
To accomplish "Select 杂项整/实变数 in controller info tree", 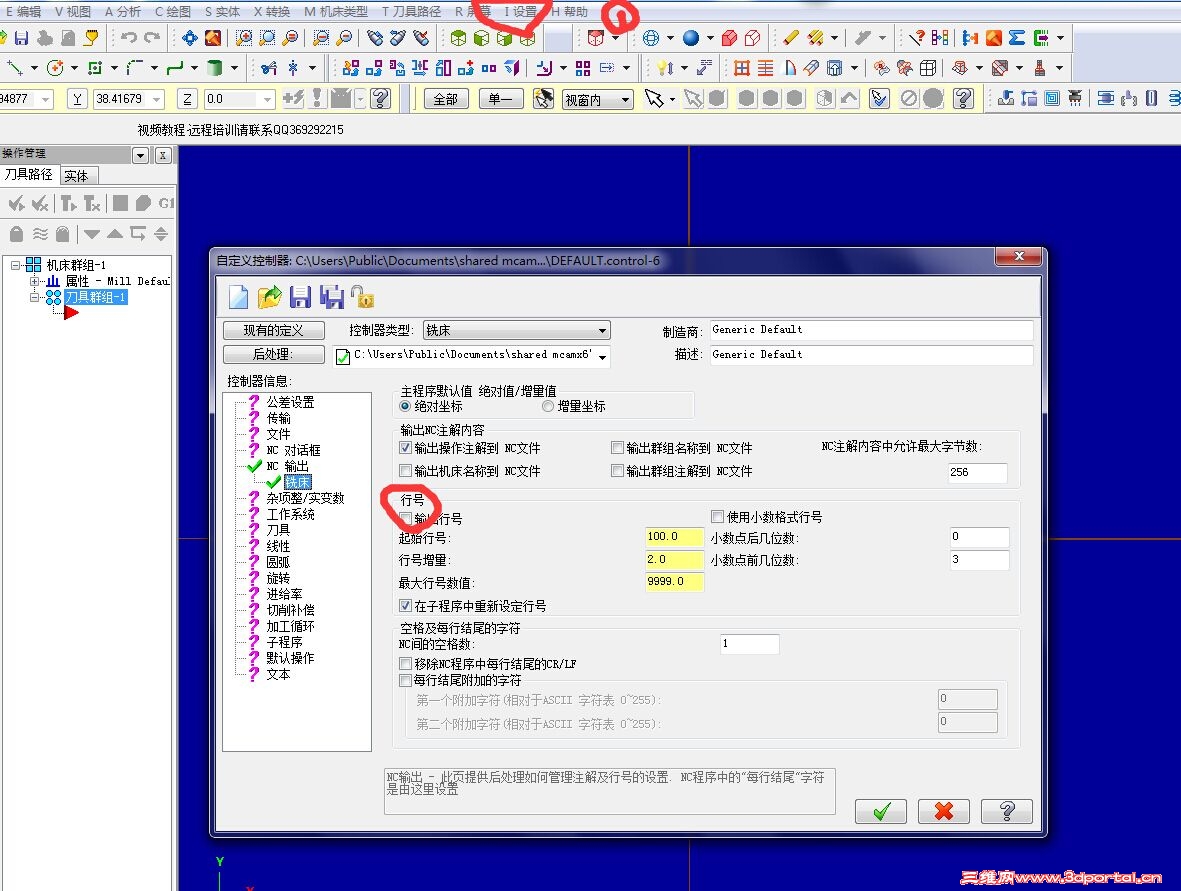I will coord(305,498).
